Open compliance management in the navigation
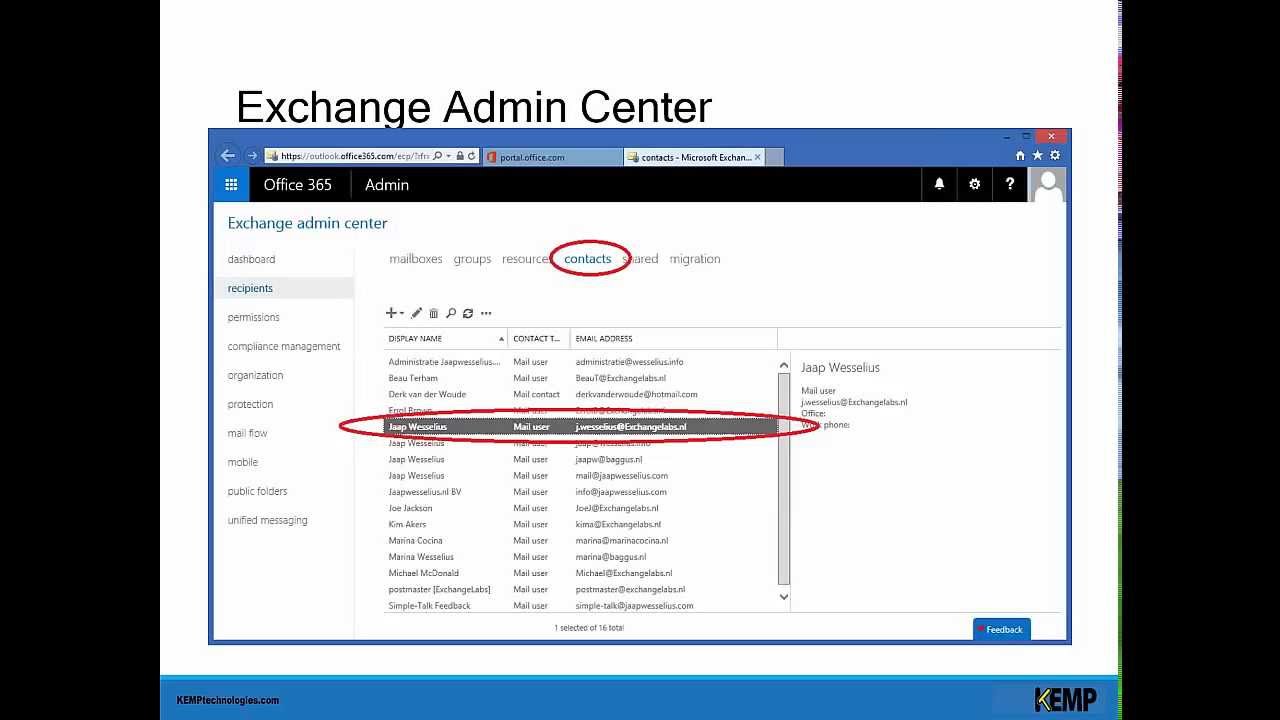The height and width of the screenshot is (720, 1280). (x=284, y=346)
